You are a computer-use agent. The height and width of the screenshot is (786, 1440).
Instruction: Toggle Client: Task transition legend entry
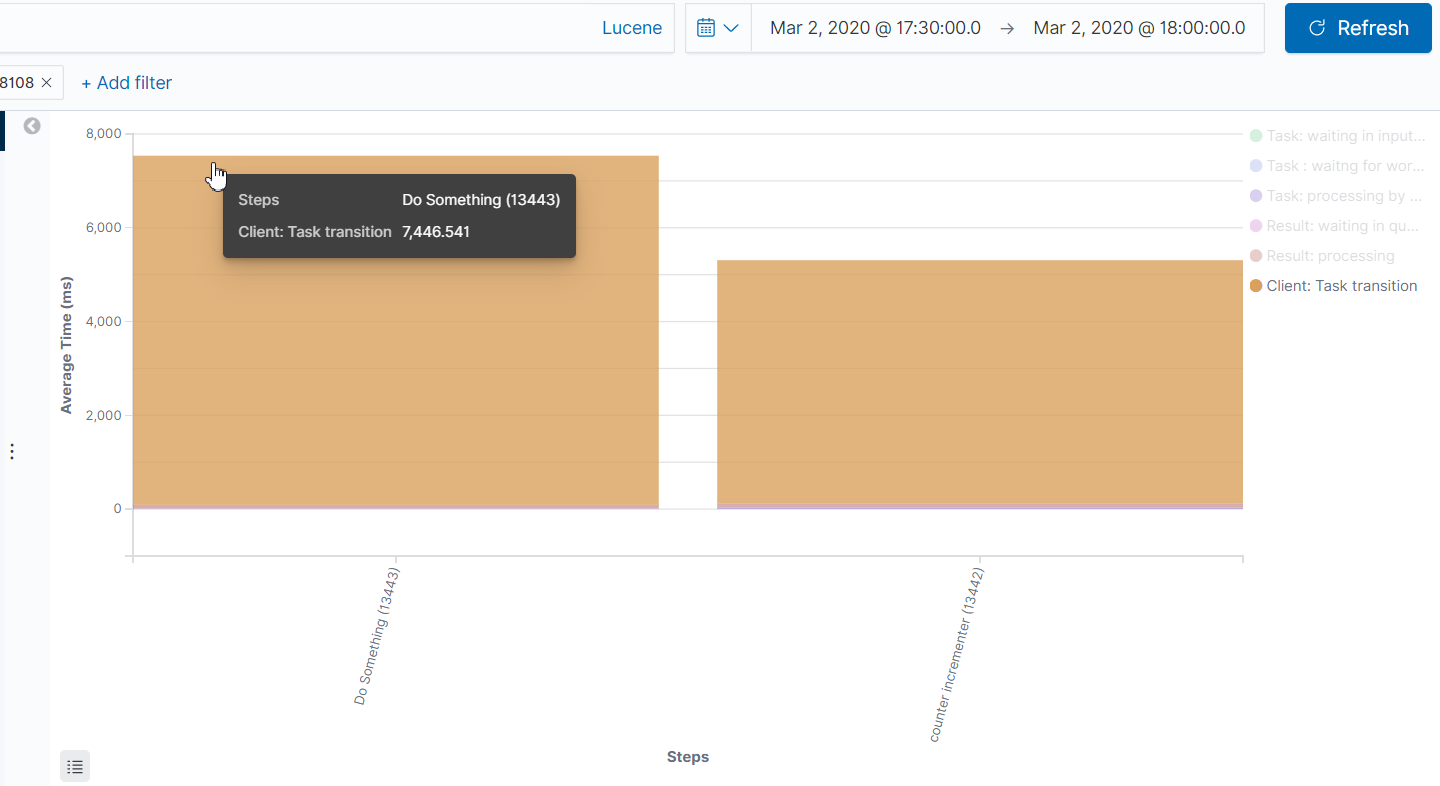[1334, 286]
